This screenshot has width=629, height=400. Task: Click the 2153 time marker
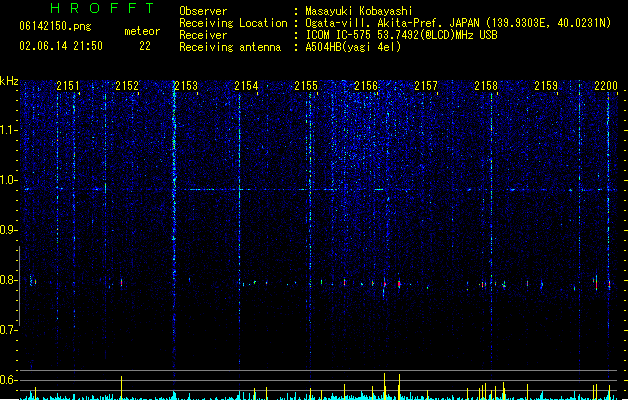[187, 86]
